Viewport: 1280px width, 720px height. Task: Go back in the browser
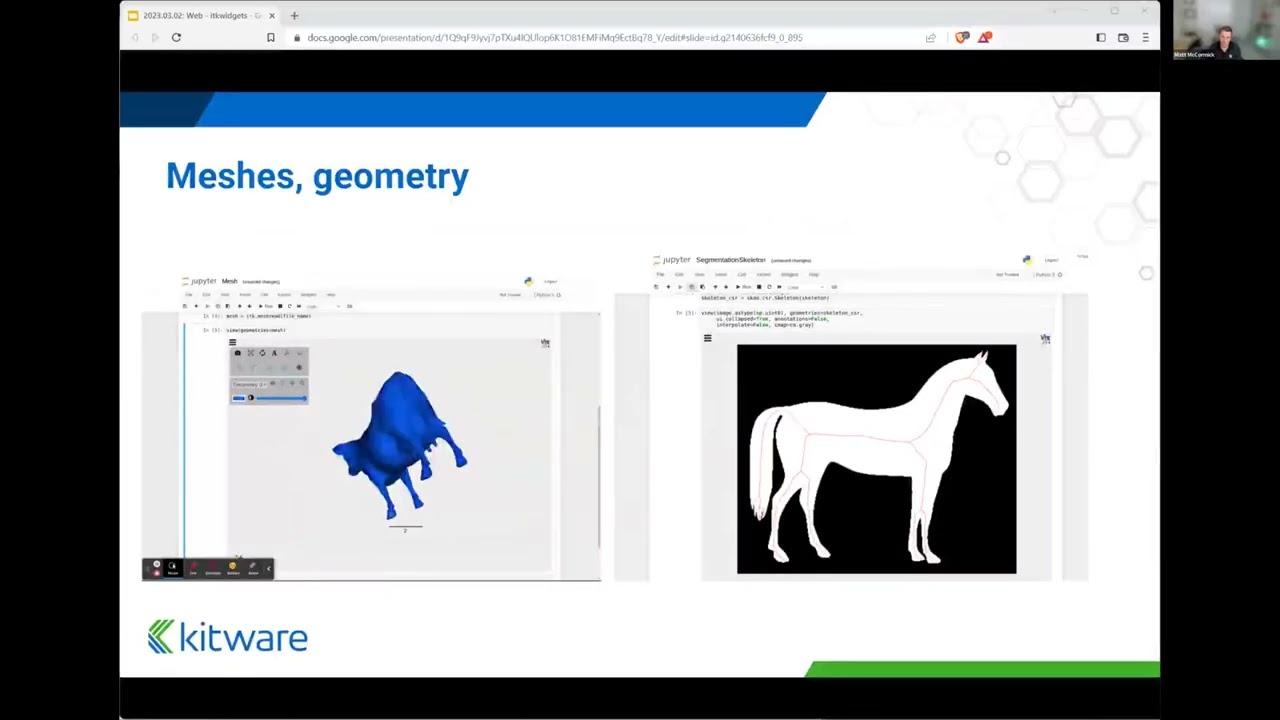click(x=135, y=37)
